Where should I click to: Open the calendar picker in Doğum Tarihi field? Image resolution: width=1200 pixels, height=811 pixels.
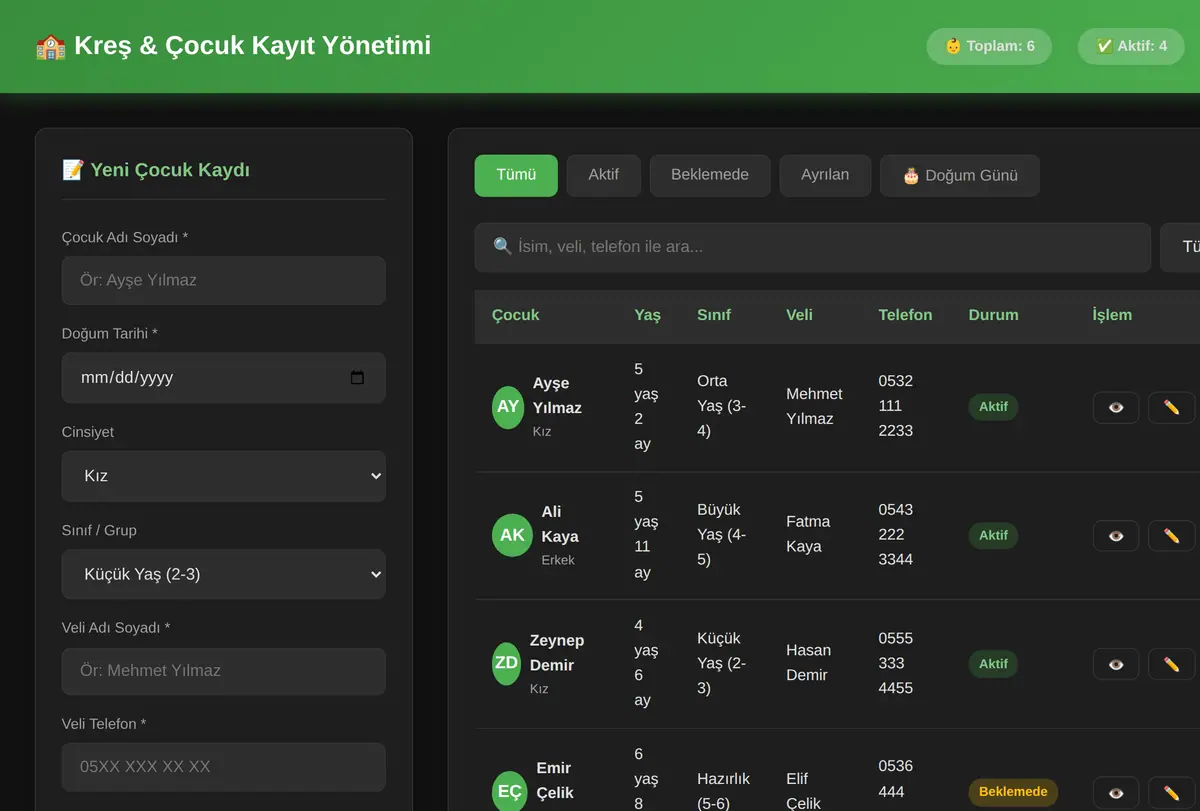358,378
